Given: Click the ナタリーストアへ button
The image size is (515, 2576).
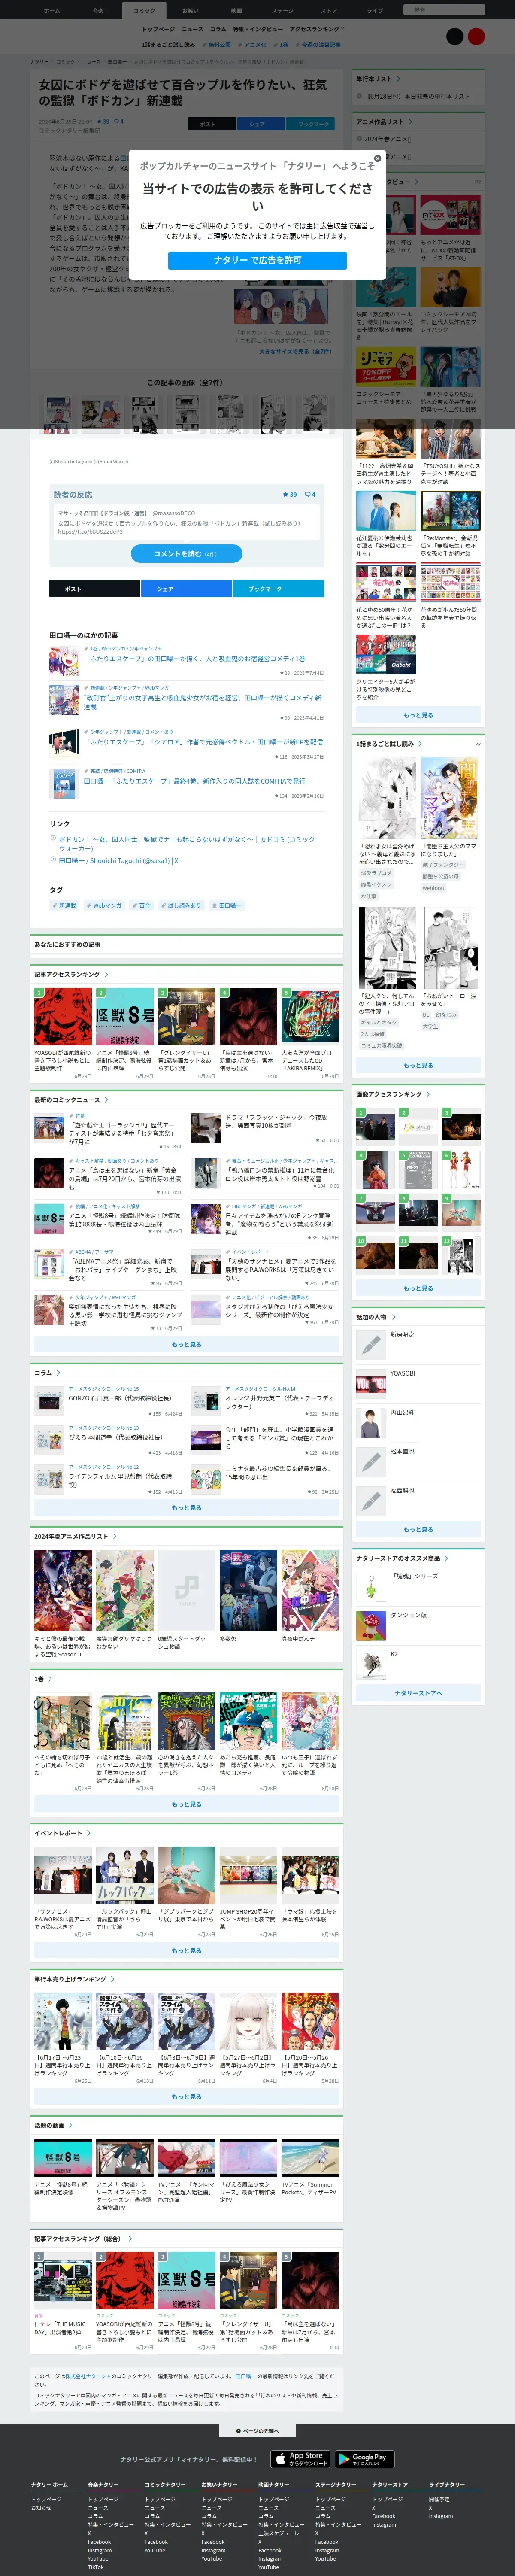Looking at the screenshot, I should (418, 1693).
